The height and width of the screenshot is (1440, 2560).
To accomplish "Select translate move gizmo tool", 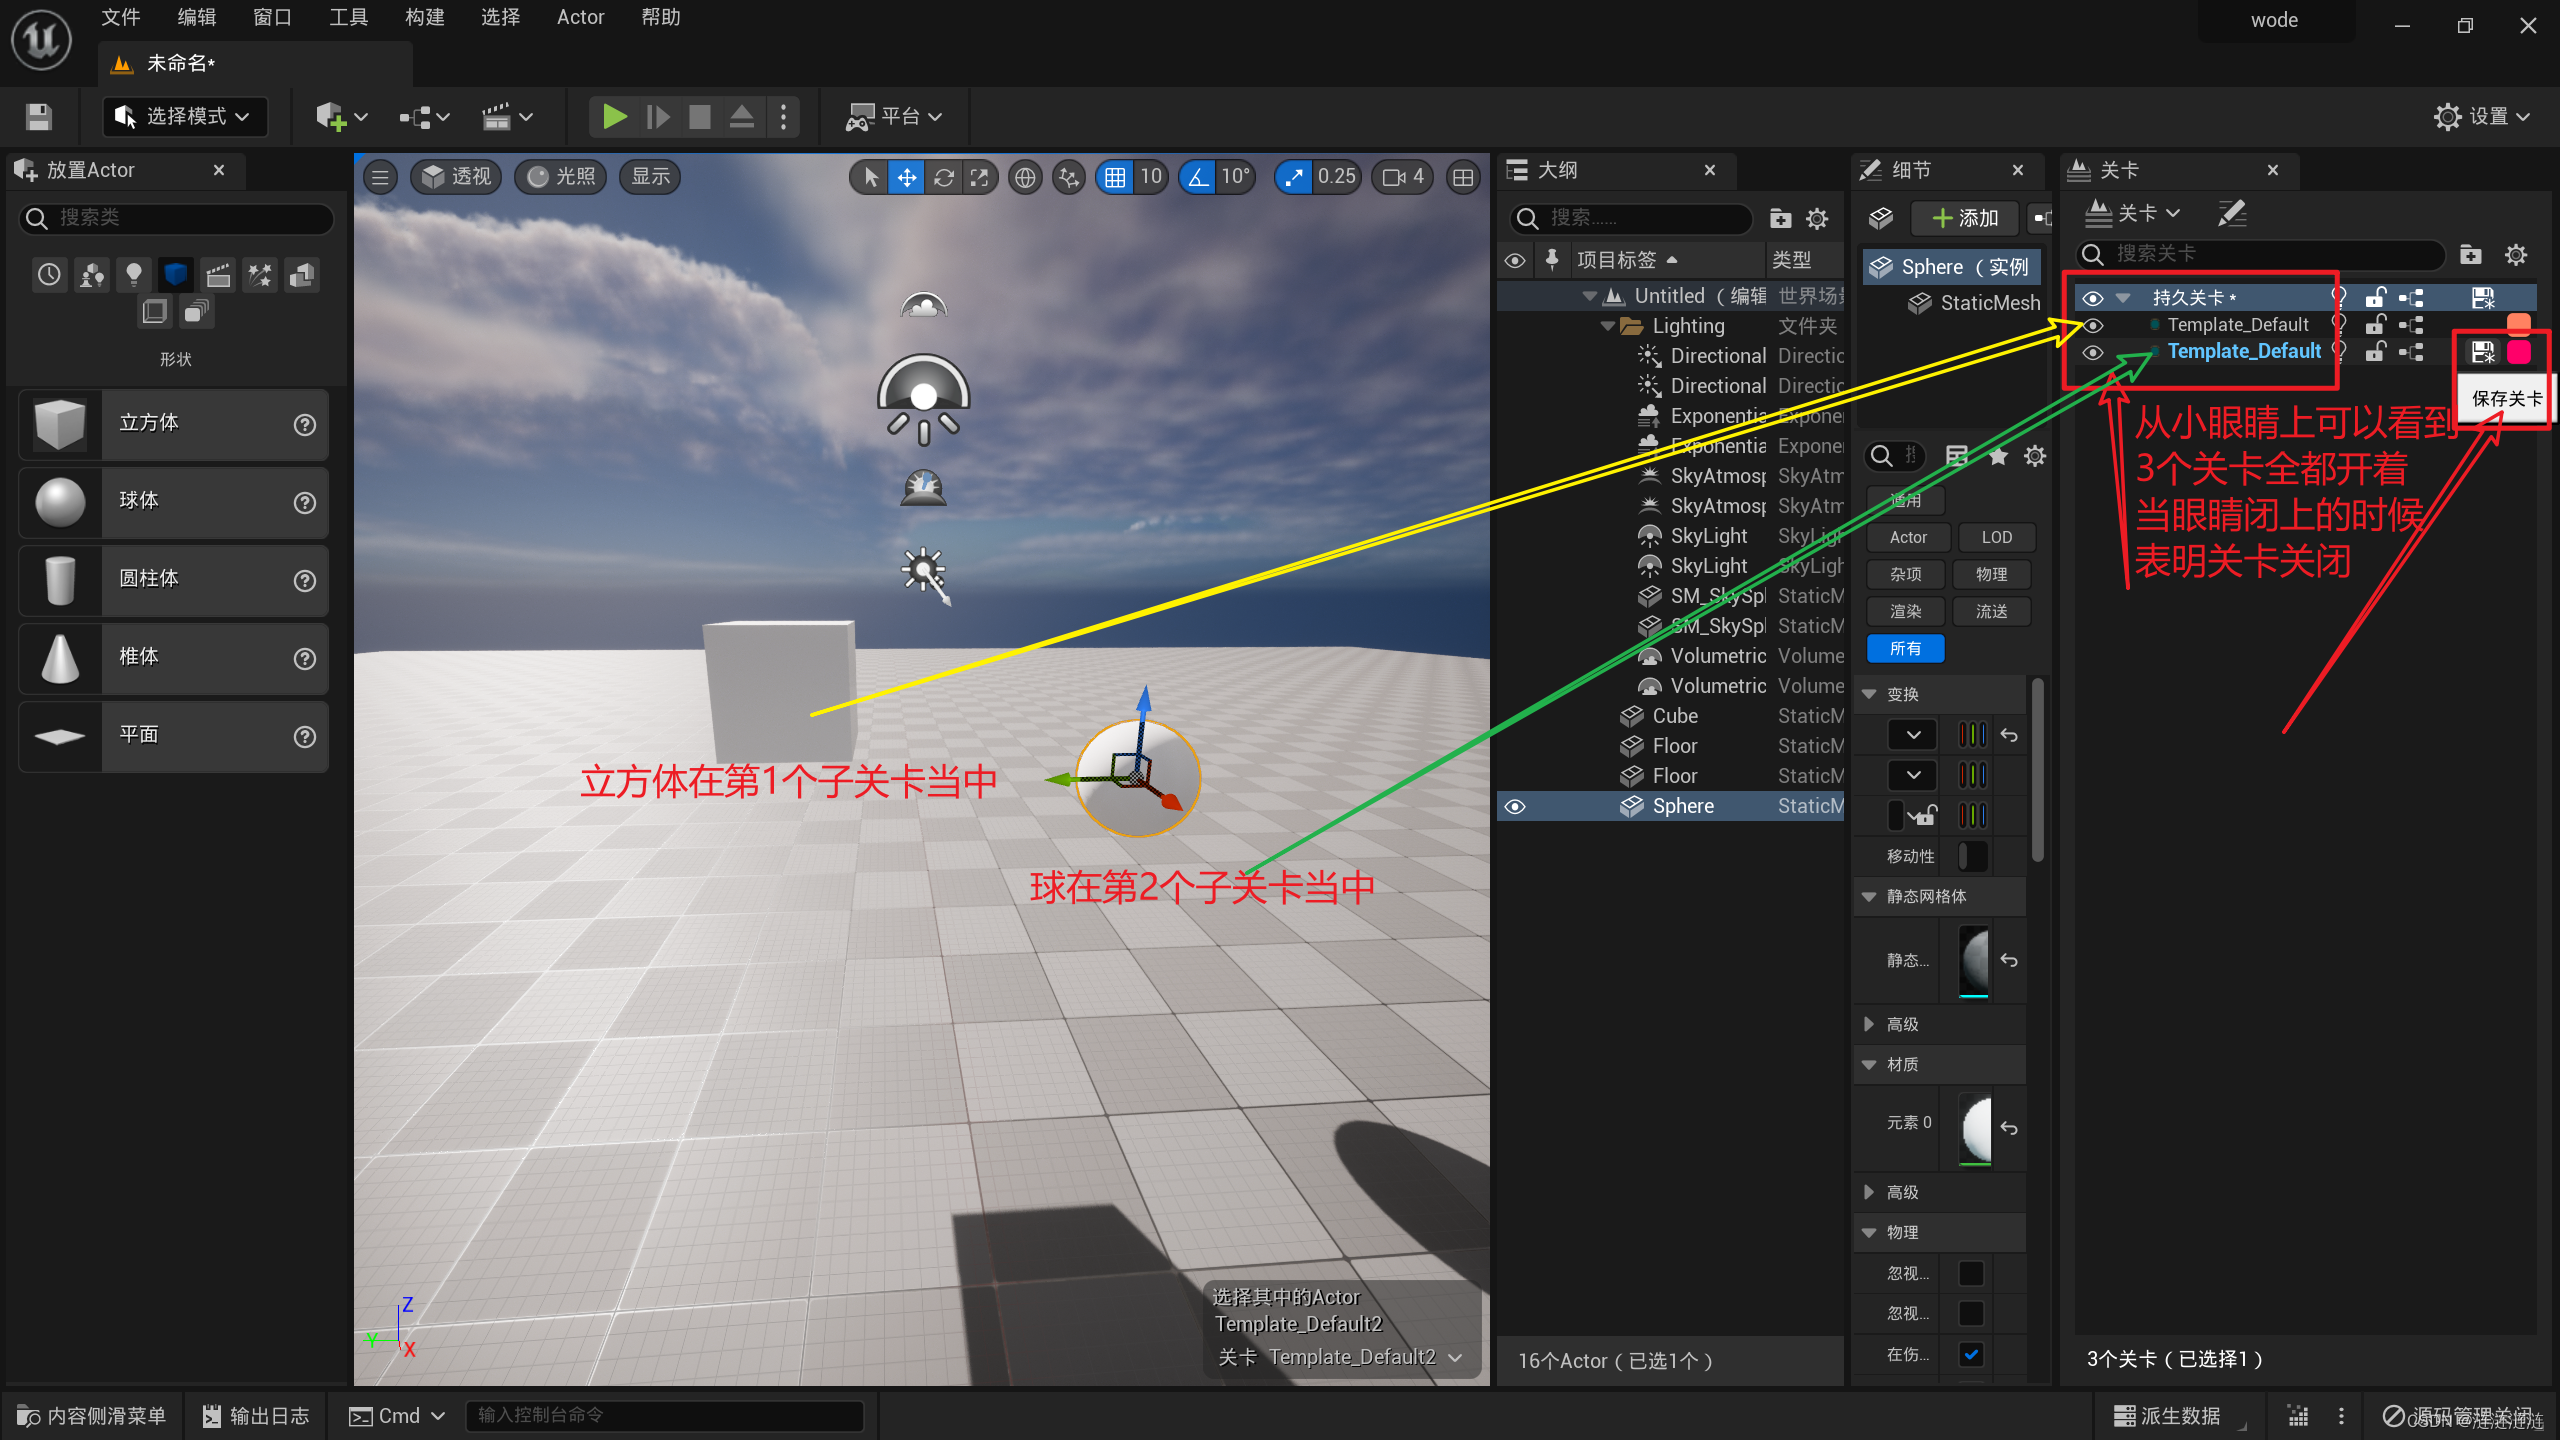I will [906, 178].
